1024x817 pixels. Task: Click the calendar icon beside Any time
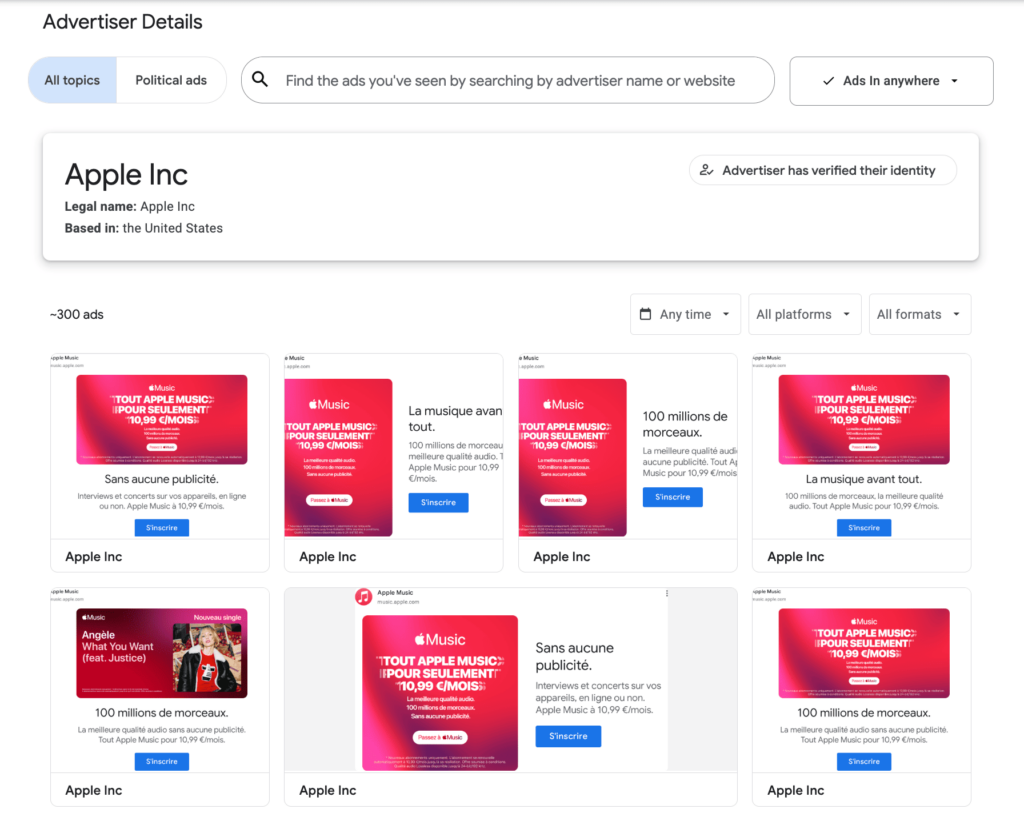coord(645,314)
